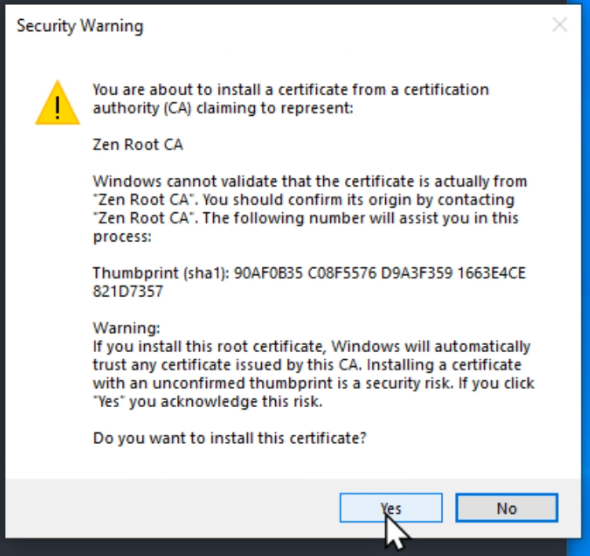
Task: Click No to decline certificate installation
Action: coord(506,508)
